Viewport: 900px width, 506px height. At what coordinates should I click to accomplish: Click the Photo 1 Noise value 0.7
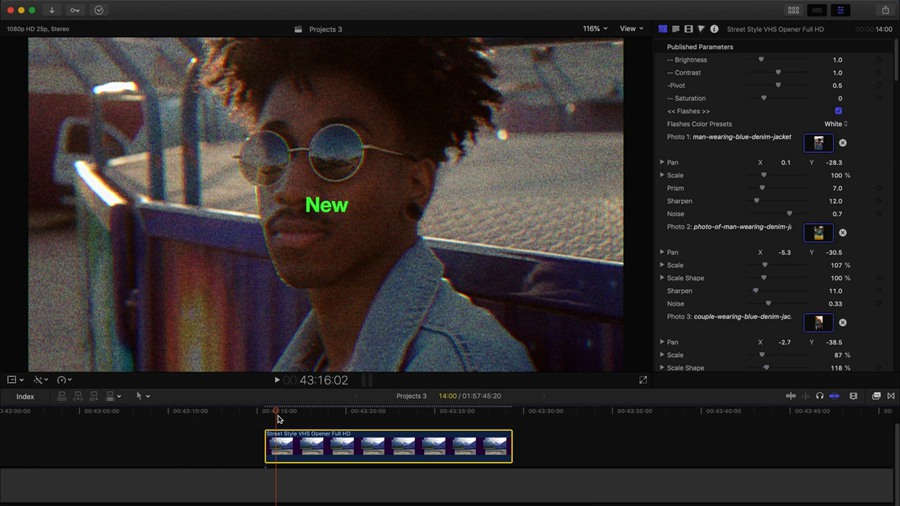837,213
